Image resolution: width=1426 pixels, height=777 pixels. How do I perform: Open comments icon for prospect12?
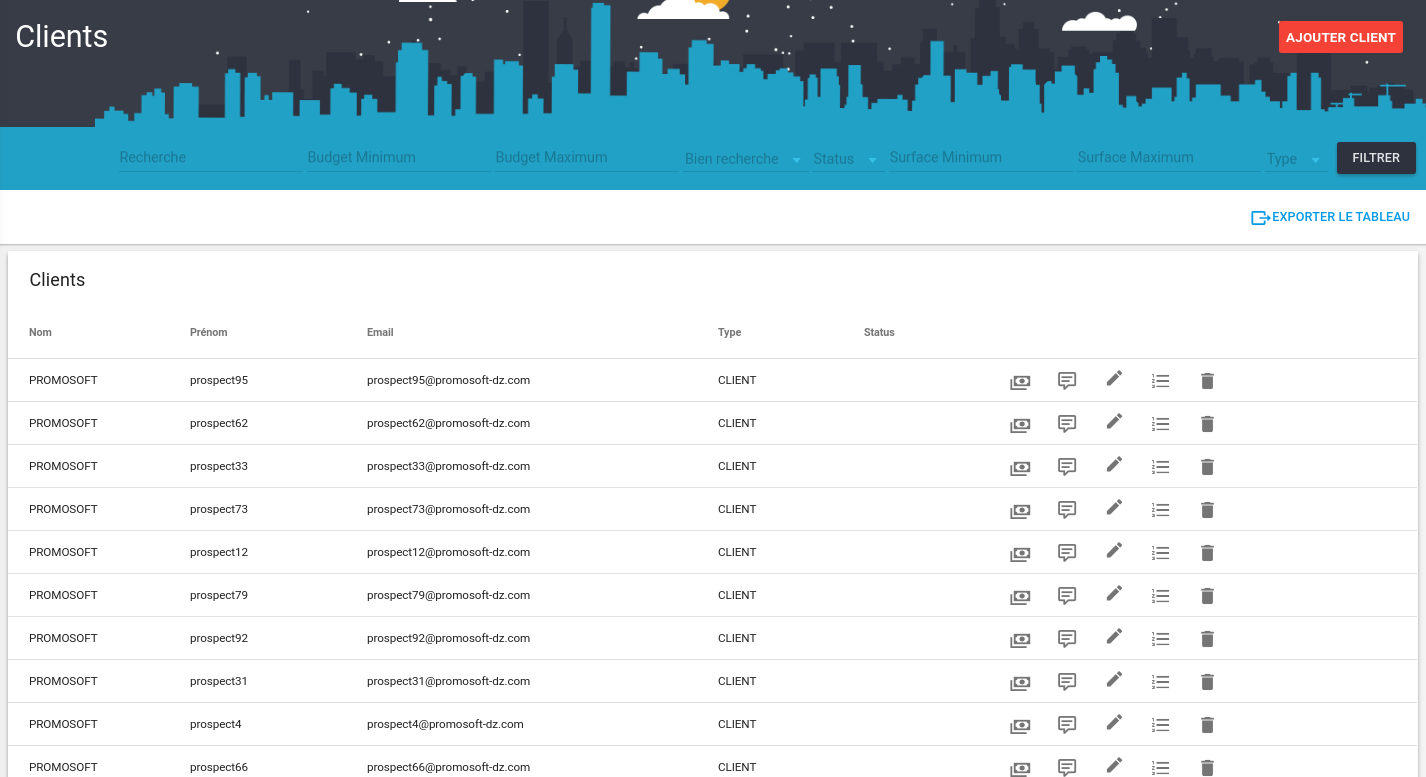point(1067,553)
